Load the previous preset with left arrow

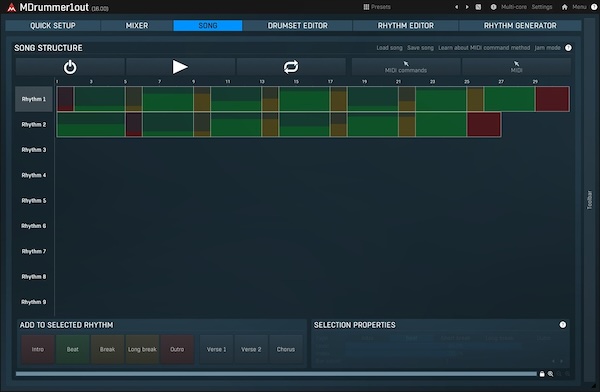pos(457,7)
